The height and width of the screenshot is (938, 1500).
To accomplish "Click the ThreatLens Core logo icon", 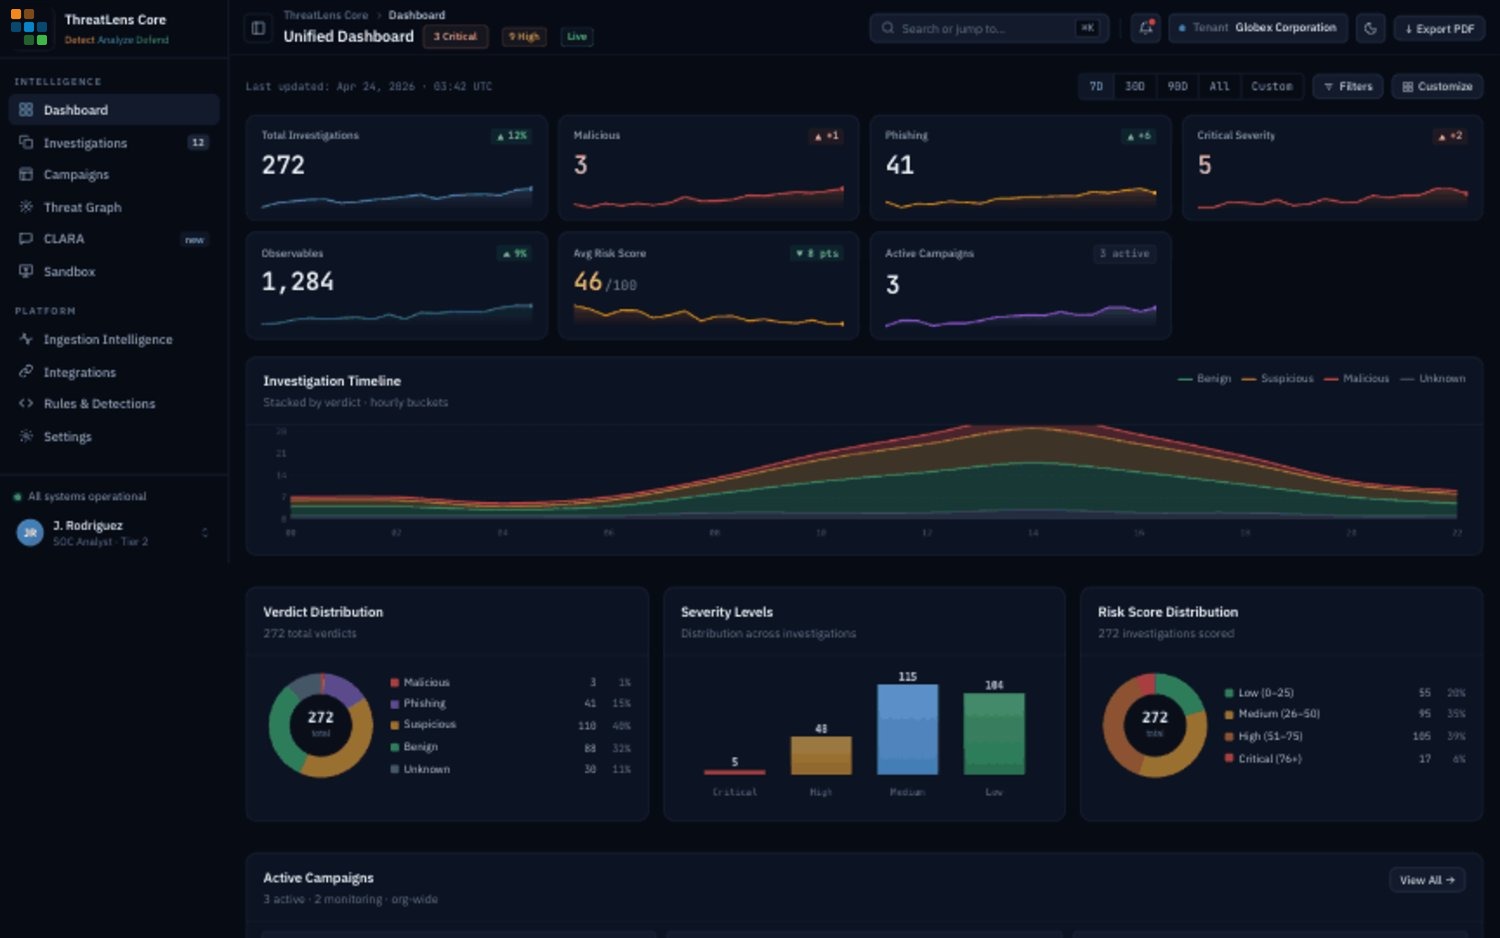I will (29, 27).
